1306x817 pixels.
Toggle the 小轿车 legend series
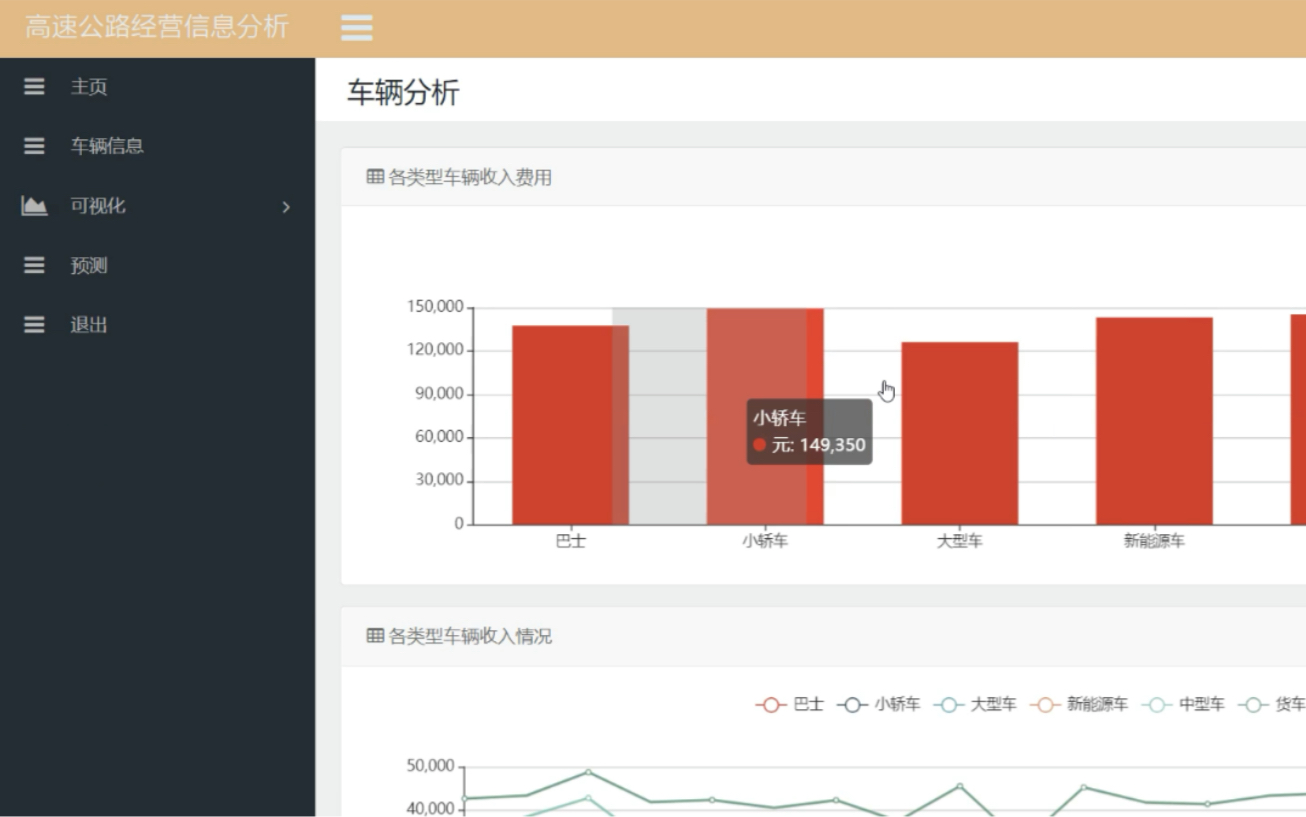click(879, 705)
